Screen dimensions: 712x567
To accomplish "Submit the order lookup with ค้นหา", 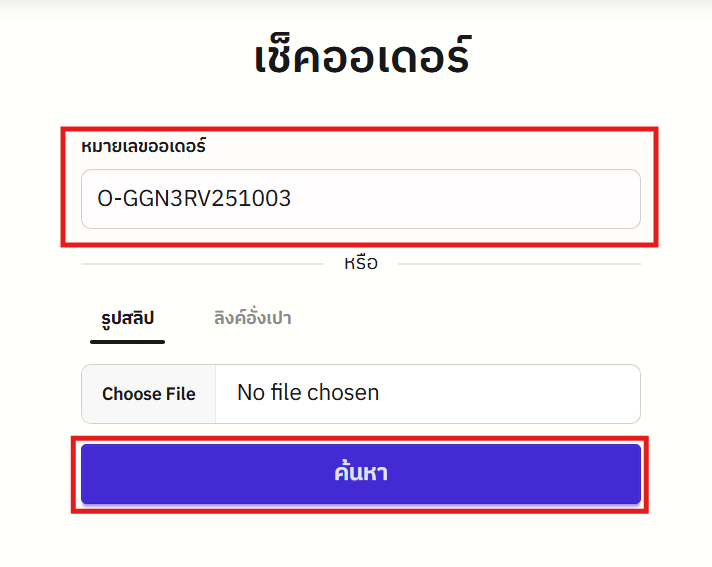I will [360, 473].
